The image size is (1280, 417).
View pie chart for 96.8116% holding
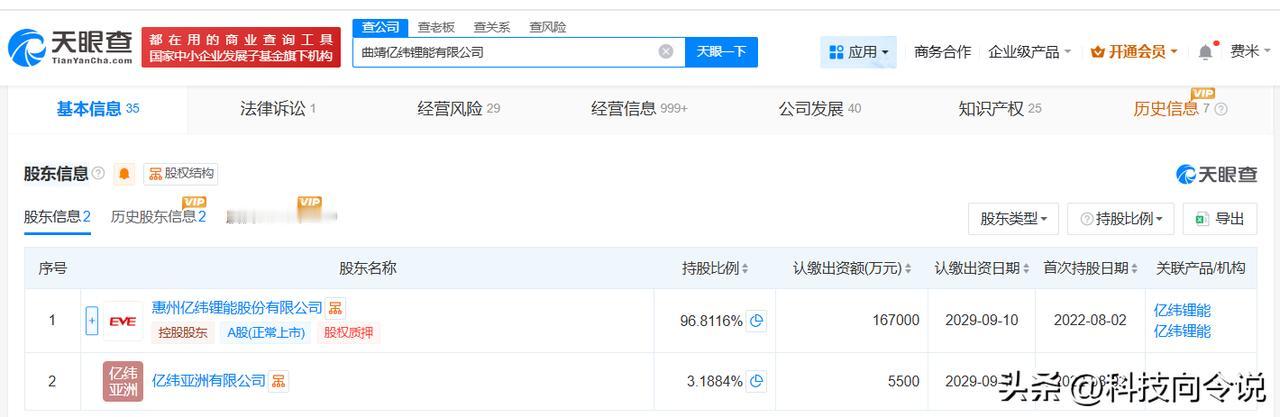click(757, 321)
